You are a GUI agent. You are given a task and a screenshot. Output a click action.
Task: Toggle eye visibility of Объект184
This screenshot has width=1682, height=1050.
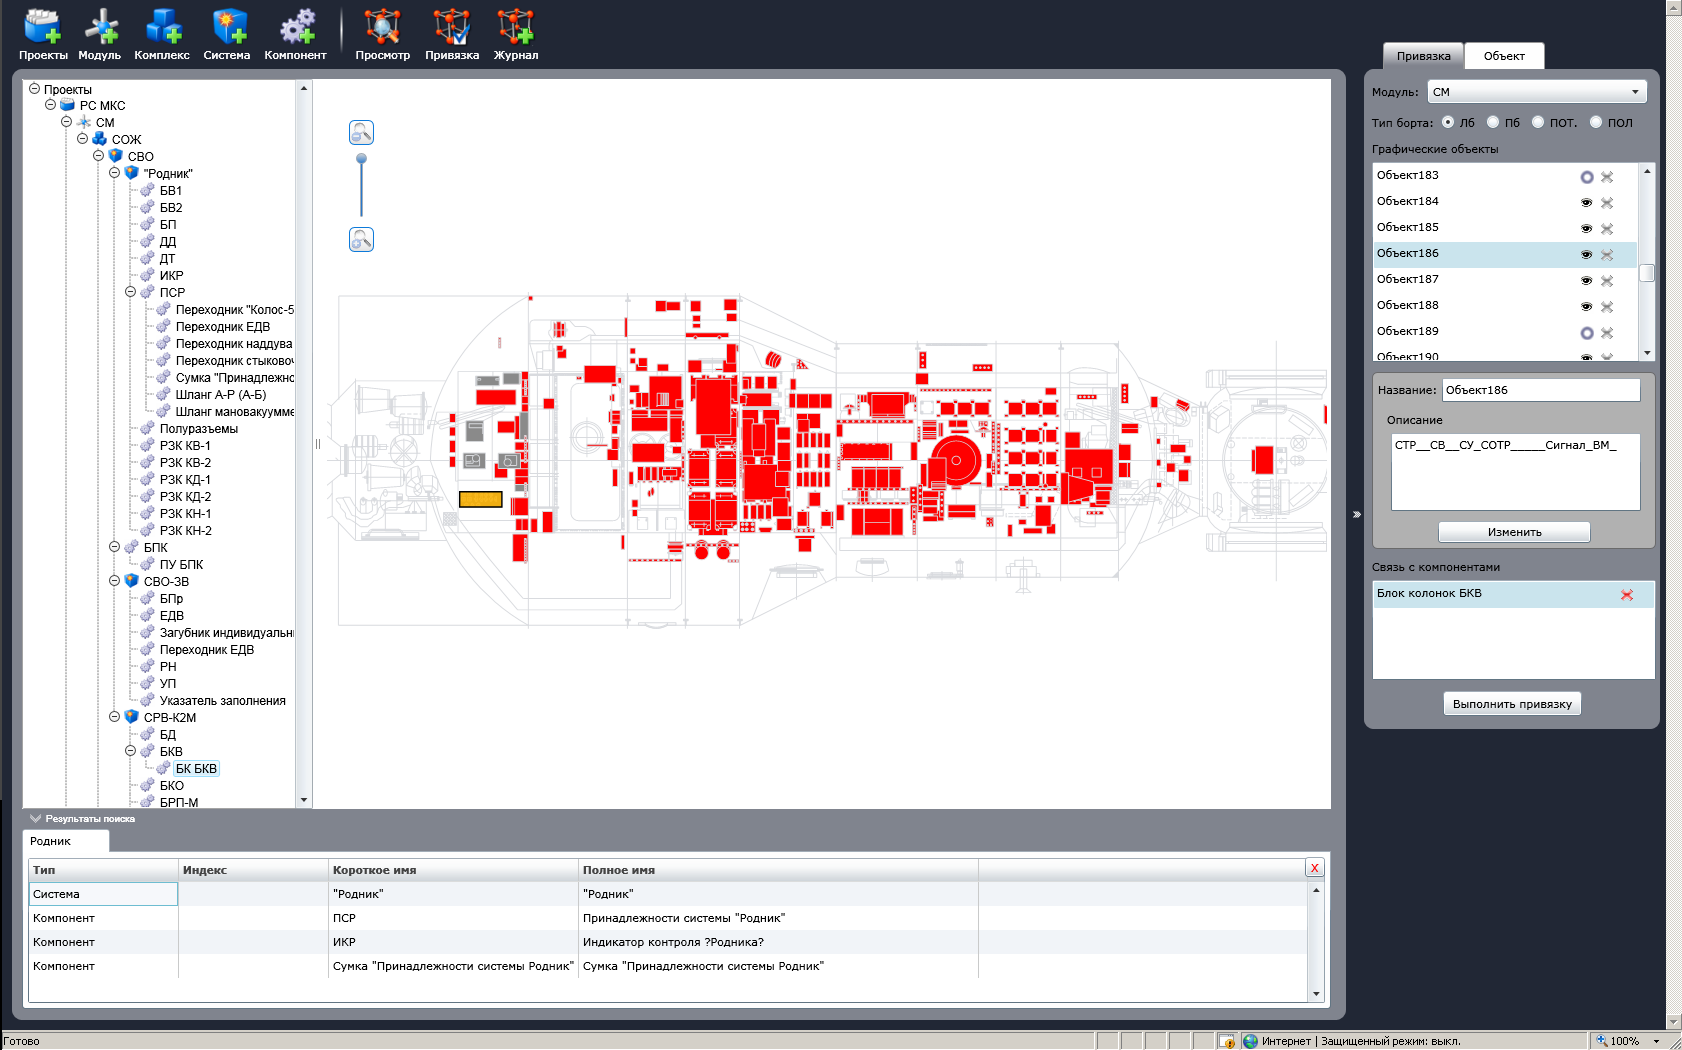1586,203
